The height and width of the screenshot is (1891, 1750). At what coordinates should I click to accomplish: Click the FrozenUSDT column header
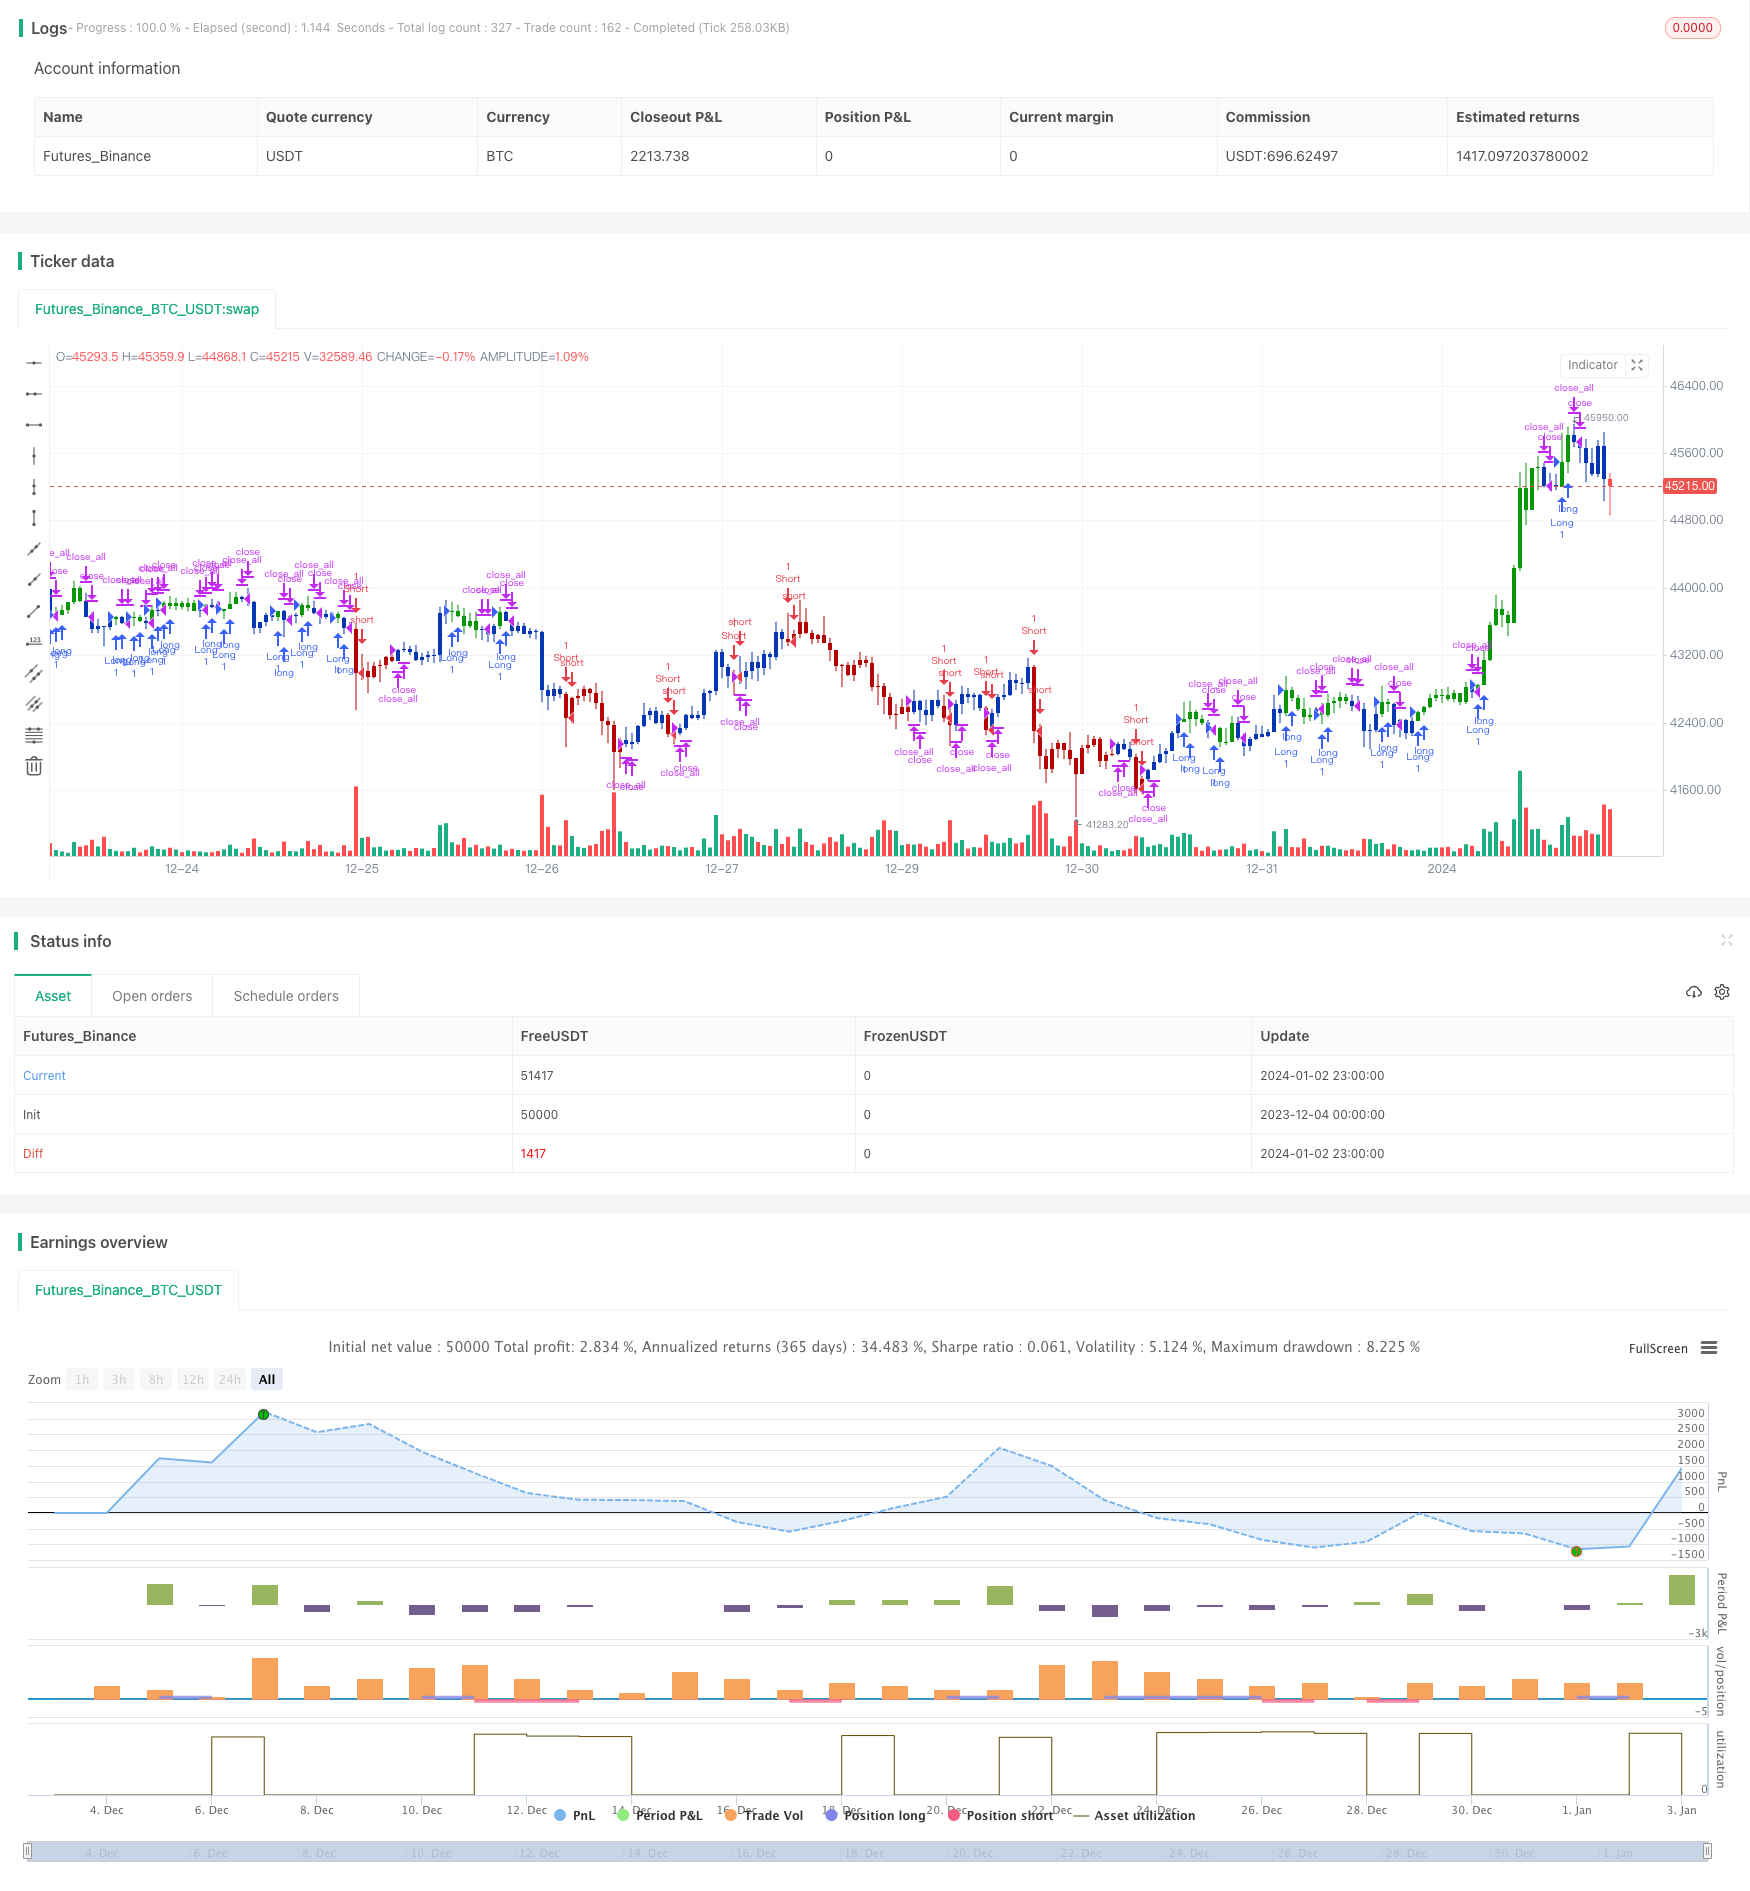pos(905,1036)
